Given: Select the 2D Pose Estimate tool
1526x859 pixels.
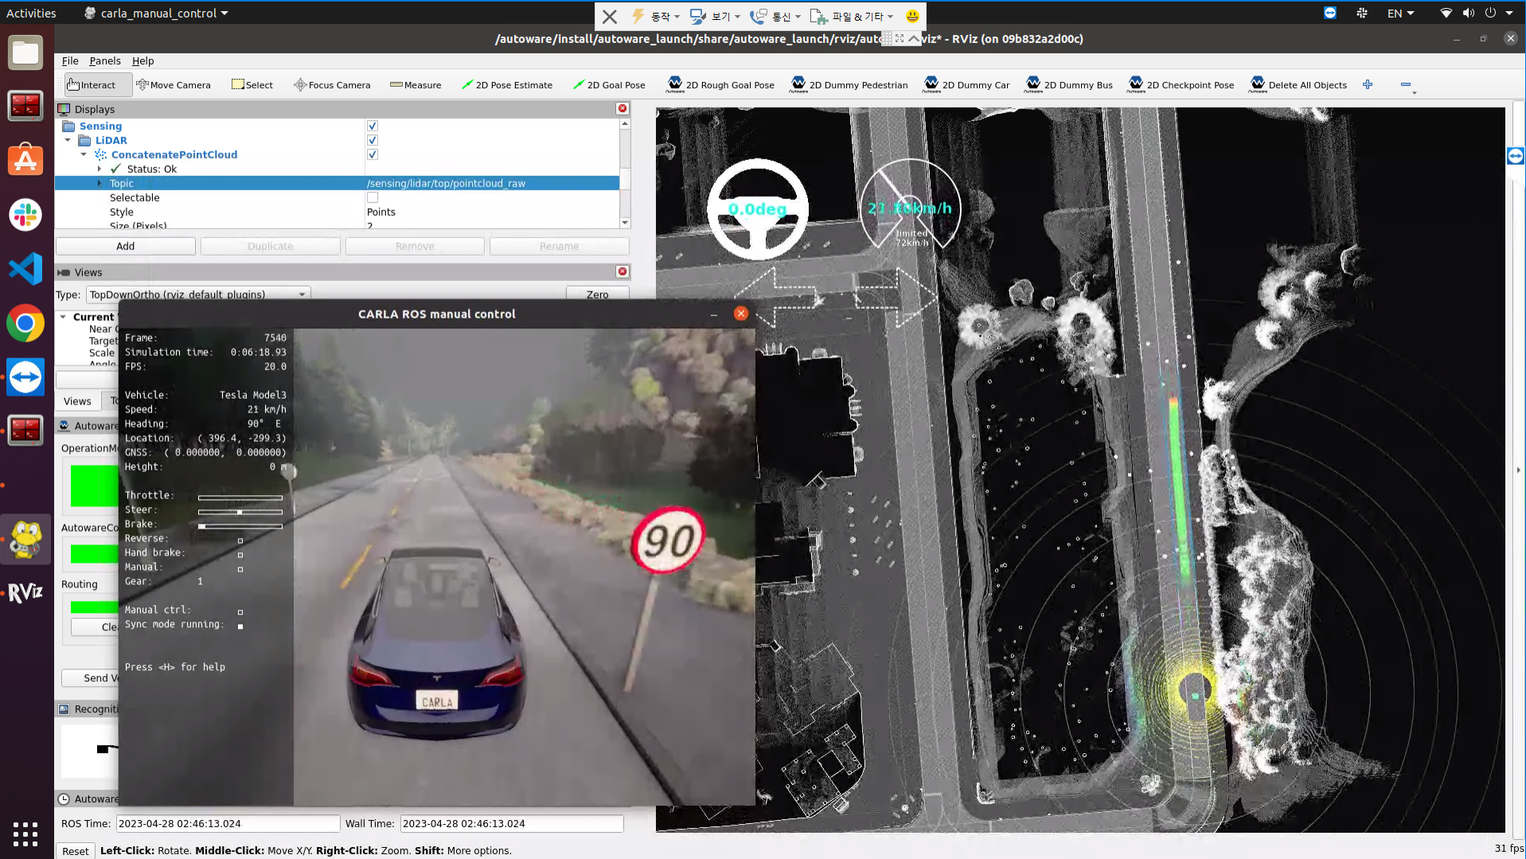Looking at the screenshot, I should (x=507, y=85).
